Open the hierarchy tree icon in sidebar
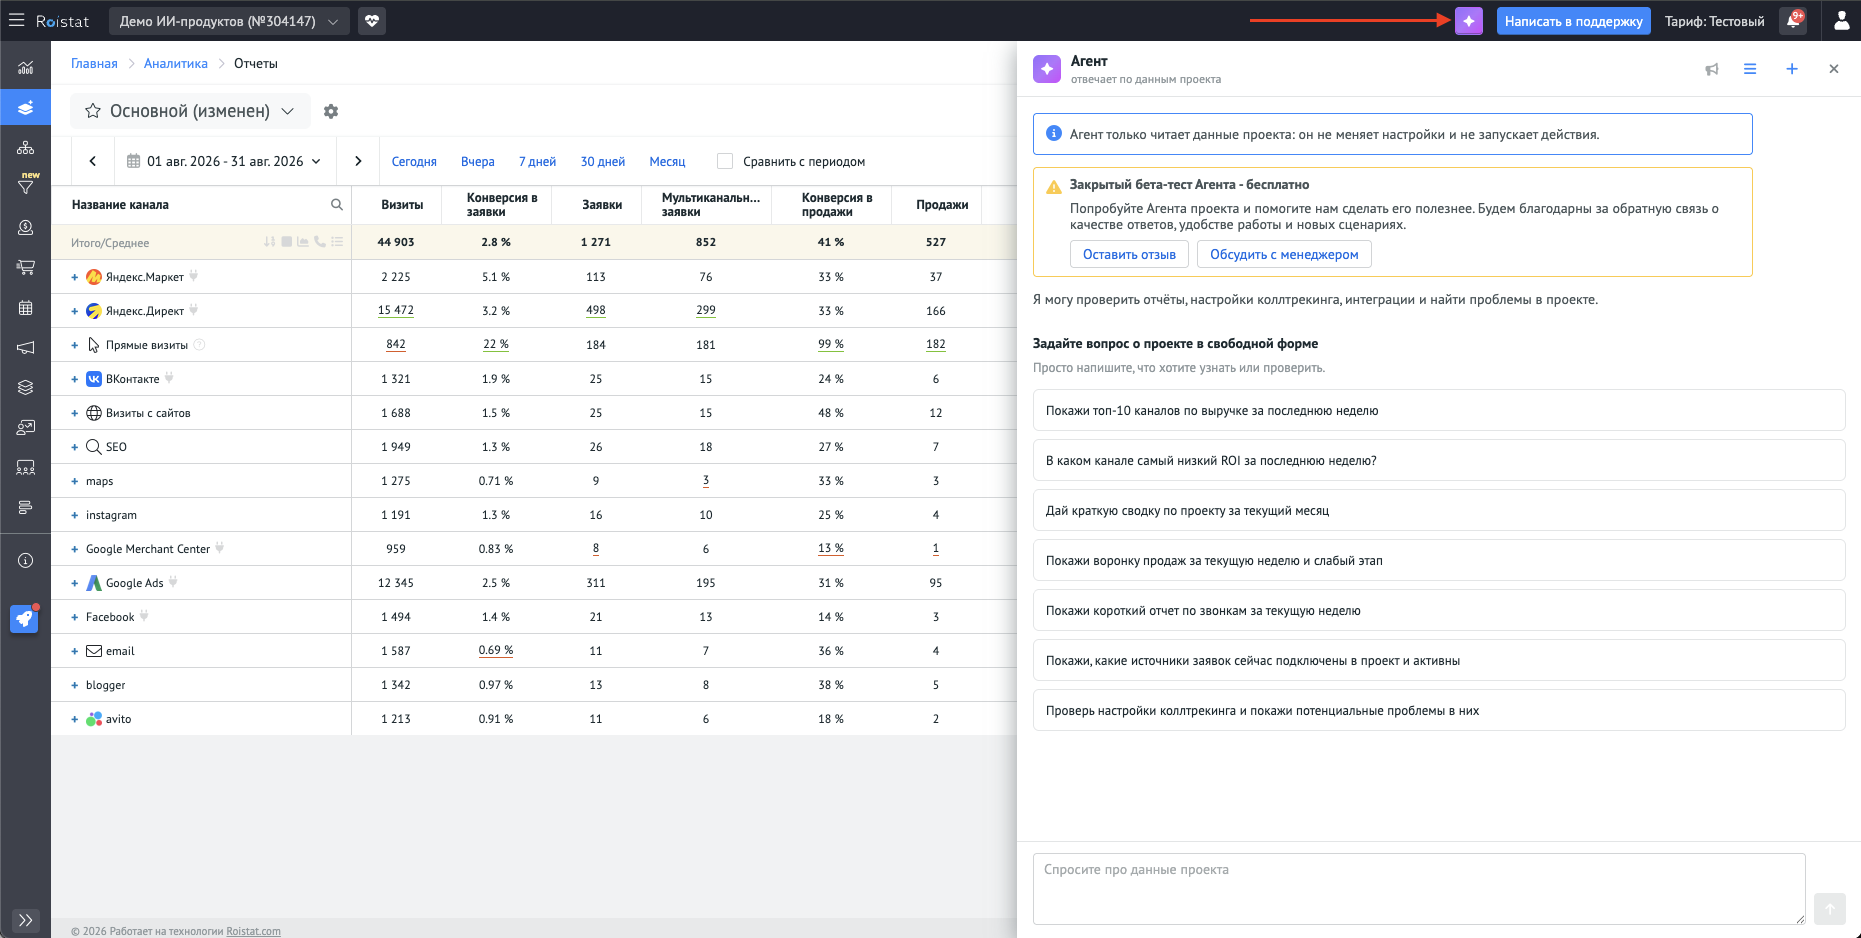 pyautogui.click(x=26, y=148)
